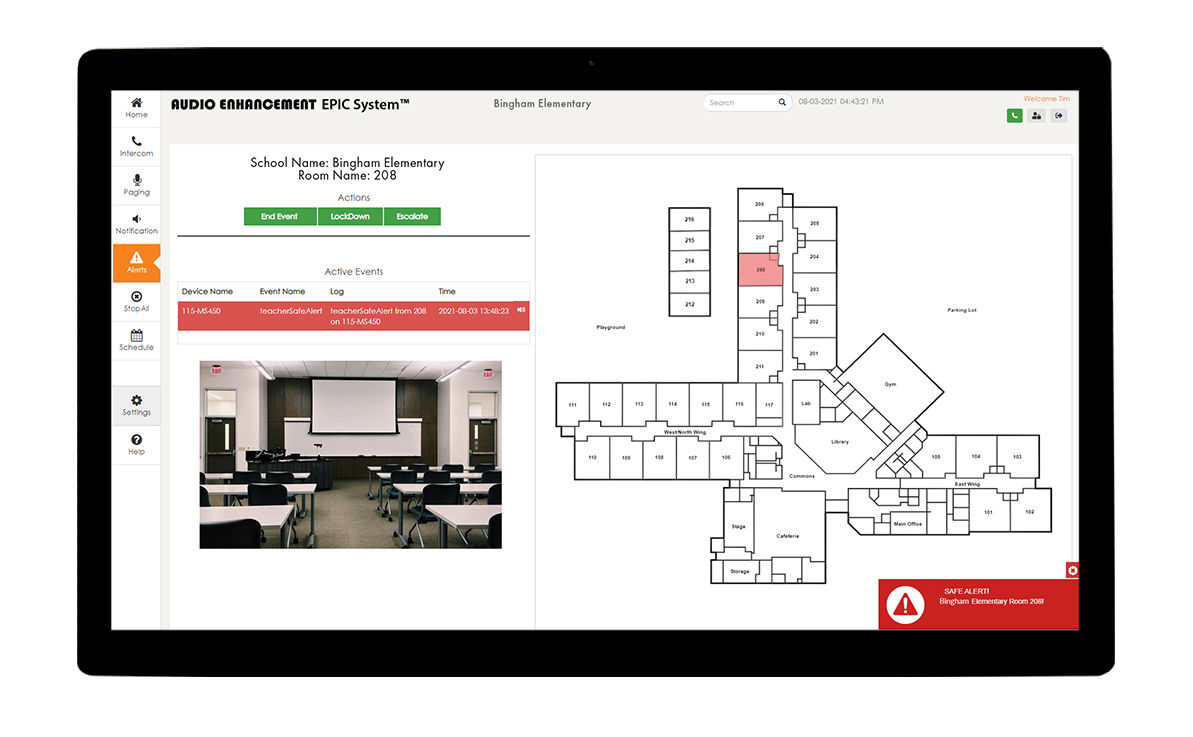Viewport: 1193px width, 737px height.
Task: Click the magnifier search icon
Action: [782, 102]
